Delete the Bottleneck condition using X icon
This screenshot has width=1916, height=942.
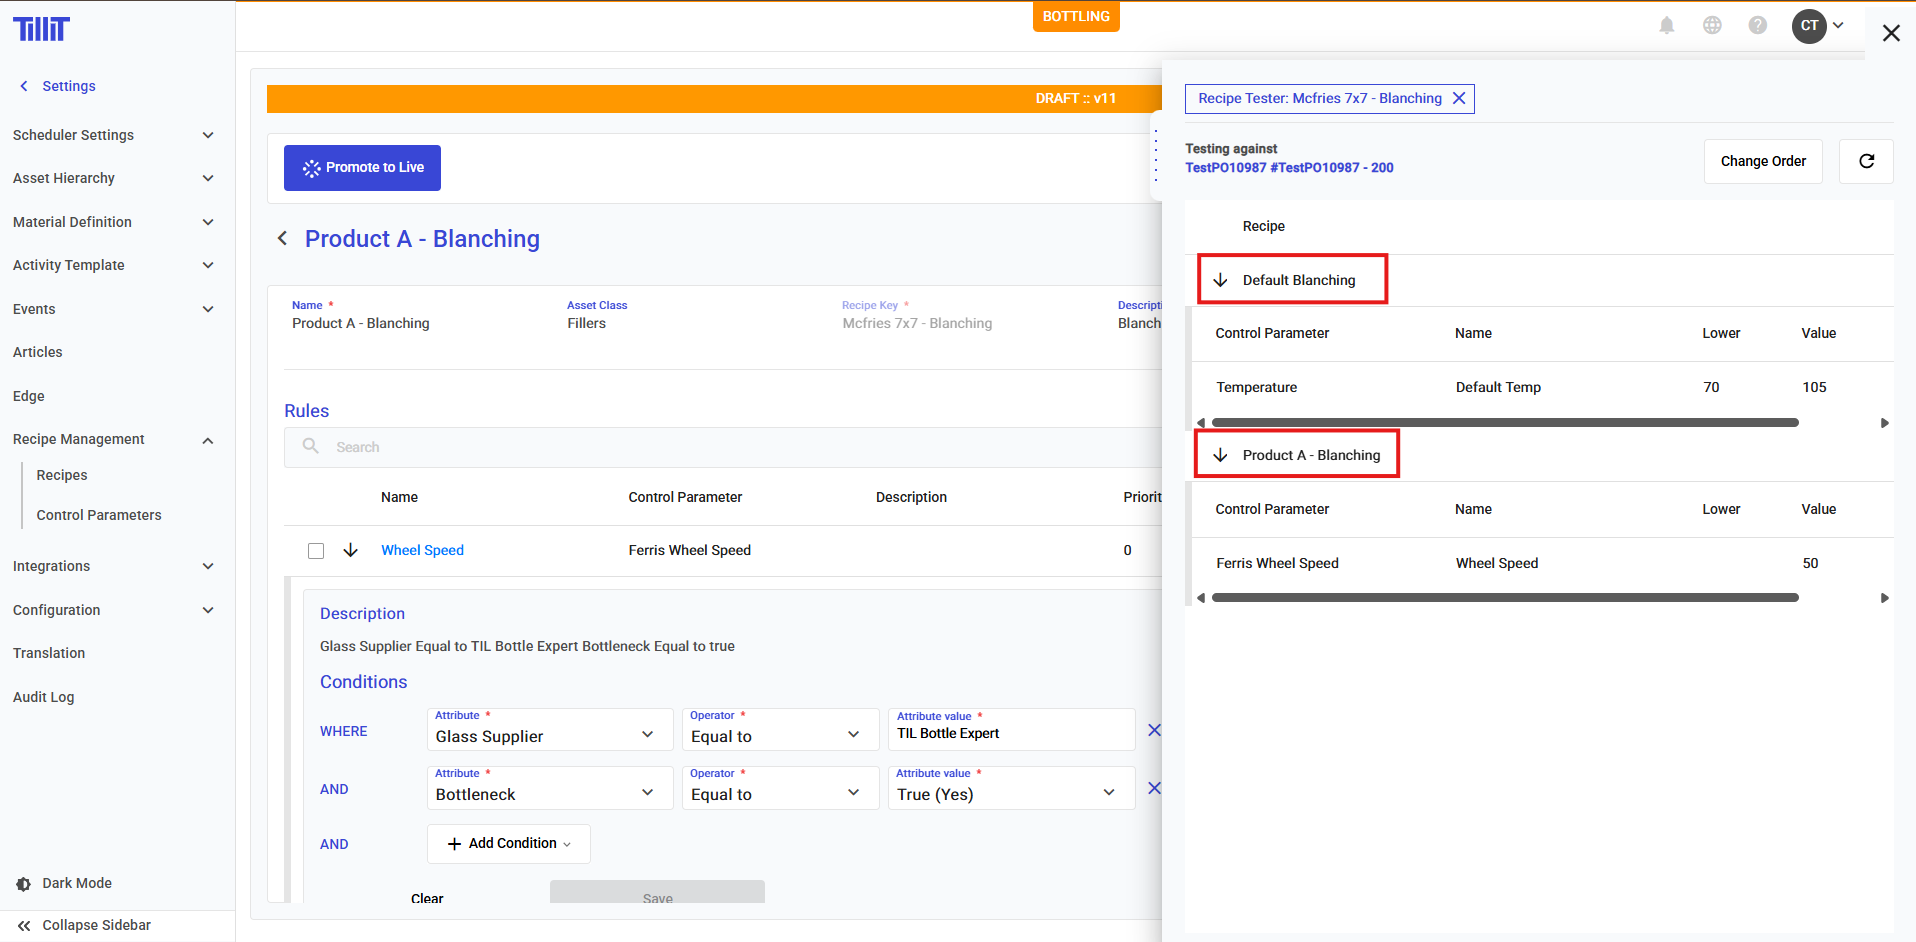tap(1153, 788)
